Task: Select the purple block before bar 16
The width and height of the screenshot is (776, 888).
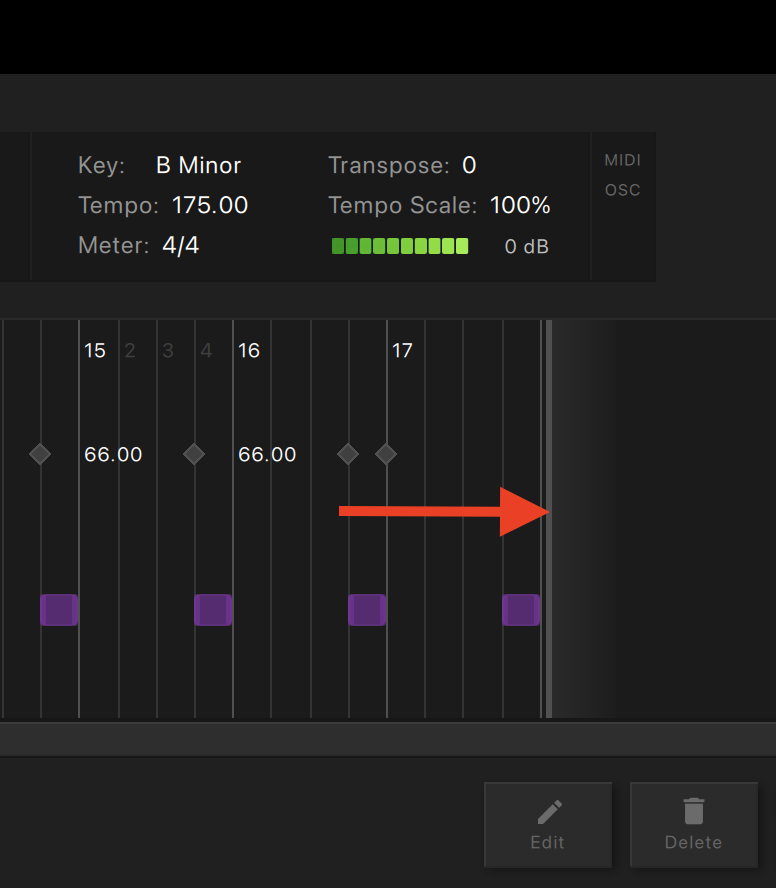Action: (213, 610)
